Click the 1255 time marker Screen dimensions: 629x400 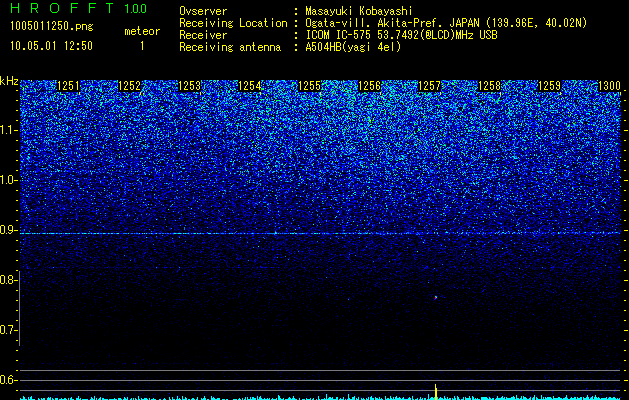tap(309, 86)
